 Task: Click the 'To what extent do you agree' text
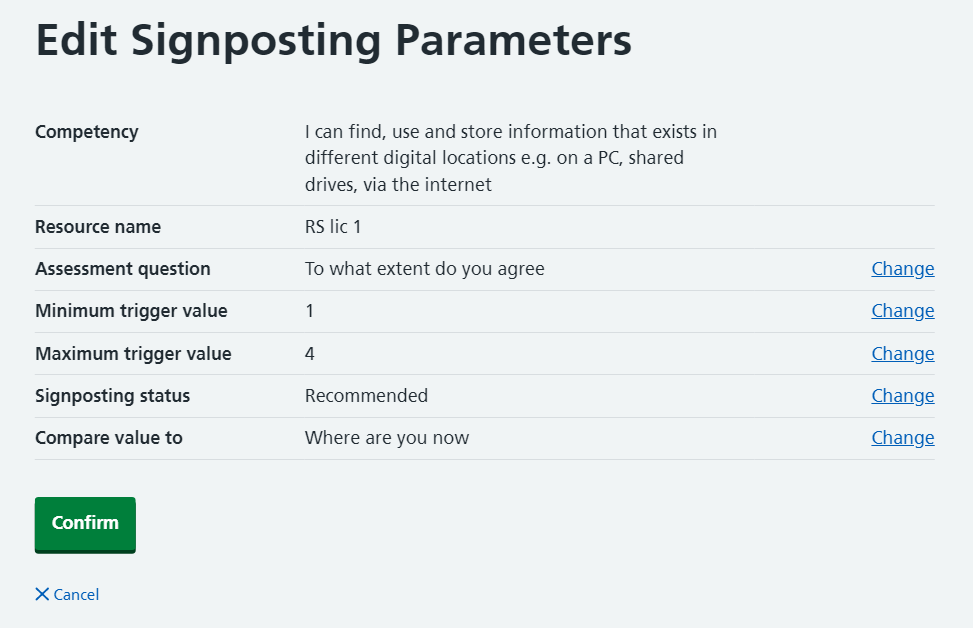(x=424, y=269)
